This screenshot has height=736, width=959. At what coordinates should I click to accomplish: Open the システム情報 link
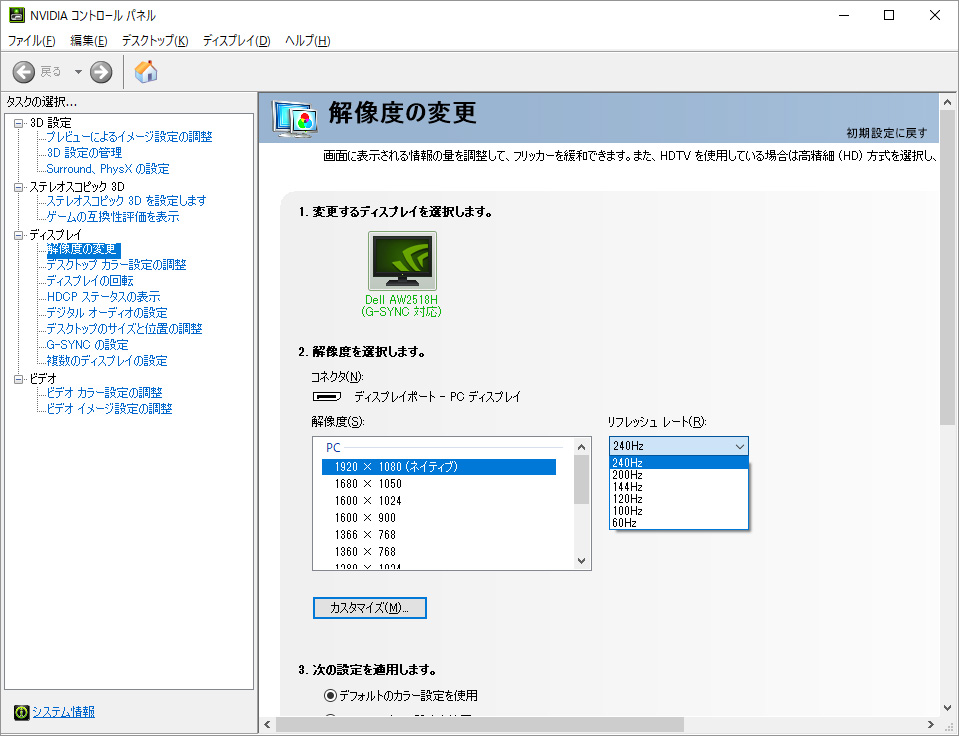click(63, 712)
